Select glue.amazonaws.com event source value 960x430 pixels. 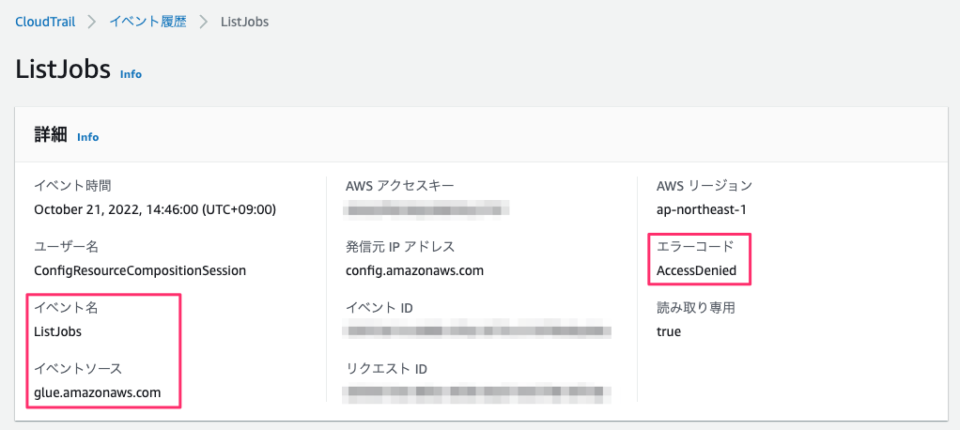pos(97,393)
